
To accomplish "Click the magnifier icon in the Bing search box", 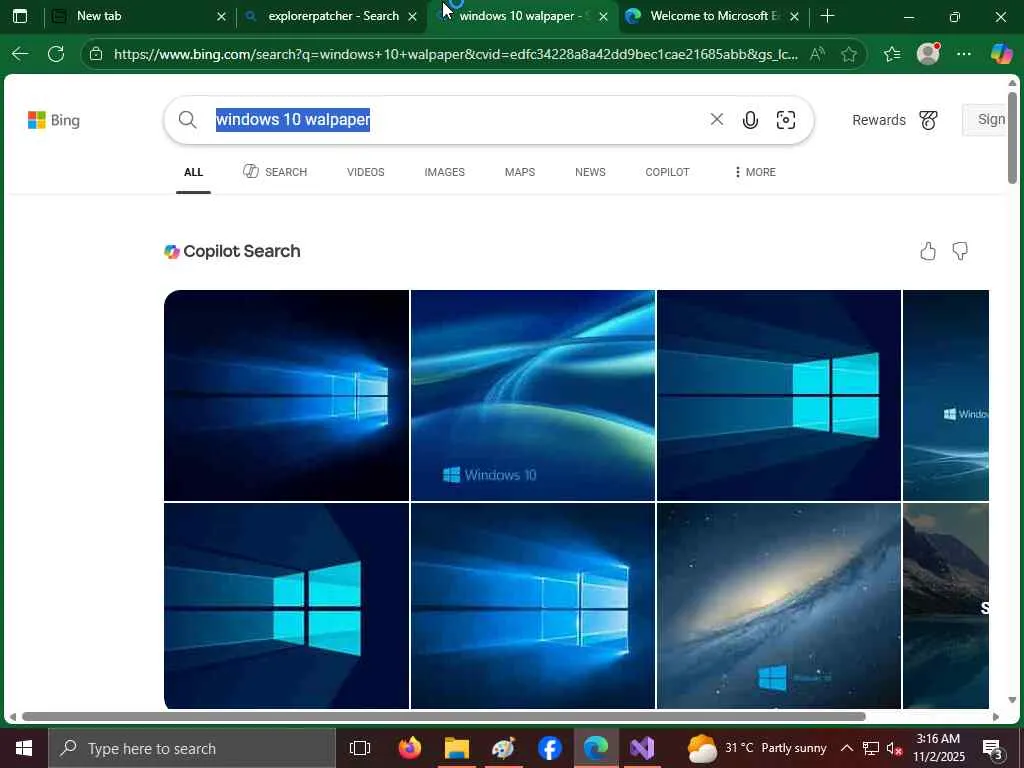I will [x=187, y=120].
